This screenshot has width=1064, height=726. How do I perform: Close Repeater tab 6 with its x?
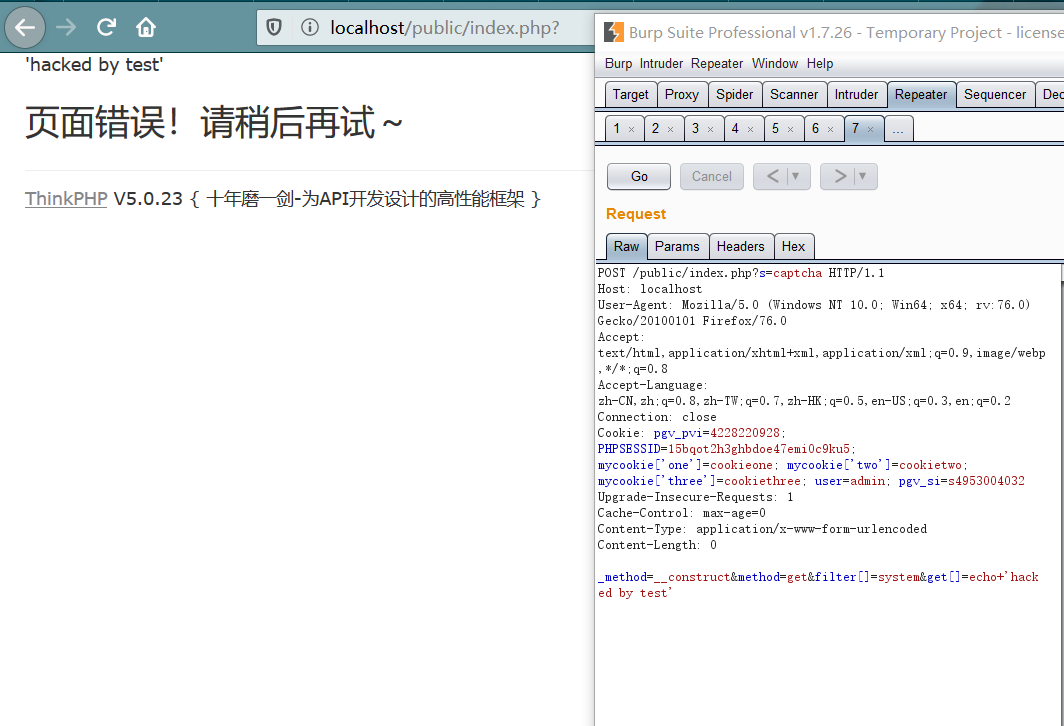tap(831, 130)
